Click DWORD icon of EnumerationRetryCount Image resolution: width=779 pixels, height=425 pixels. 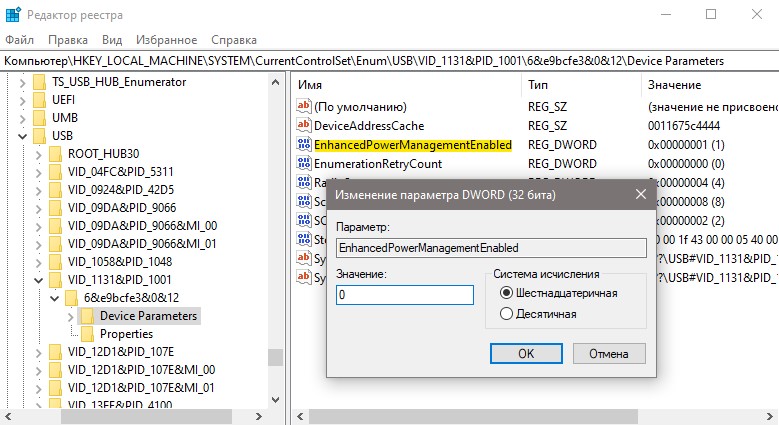coord(304,163)
